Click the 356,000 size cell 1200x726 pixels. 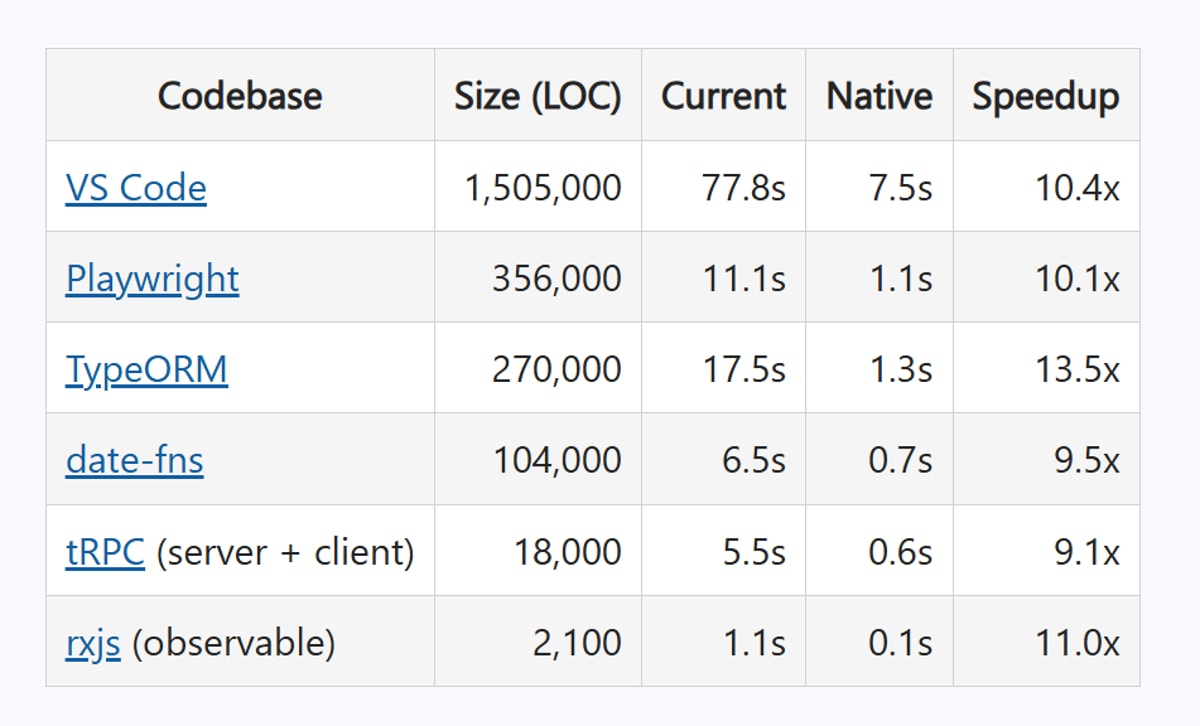point(556,278)
